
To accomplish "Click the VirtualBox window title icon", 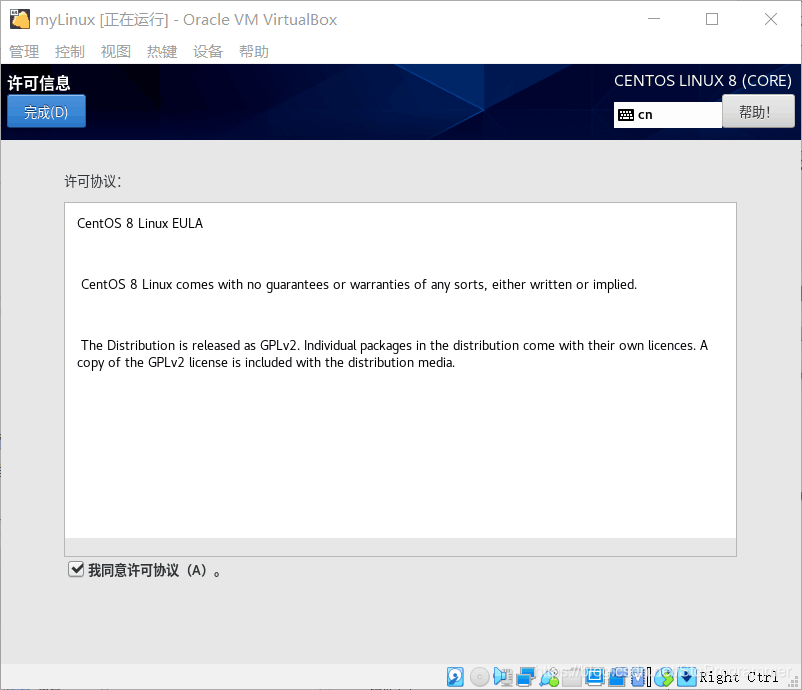I will coord(20,19).
